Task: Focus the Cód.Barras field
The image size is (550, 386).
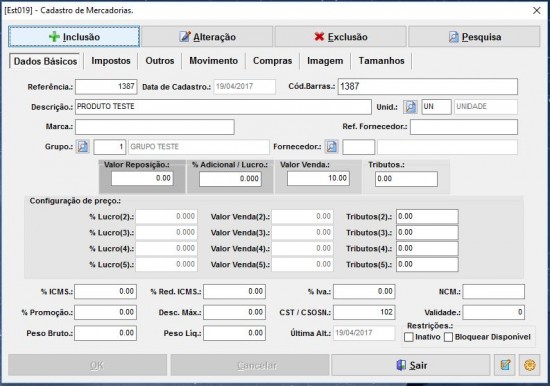Action: 428,87
